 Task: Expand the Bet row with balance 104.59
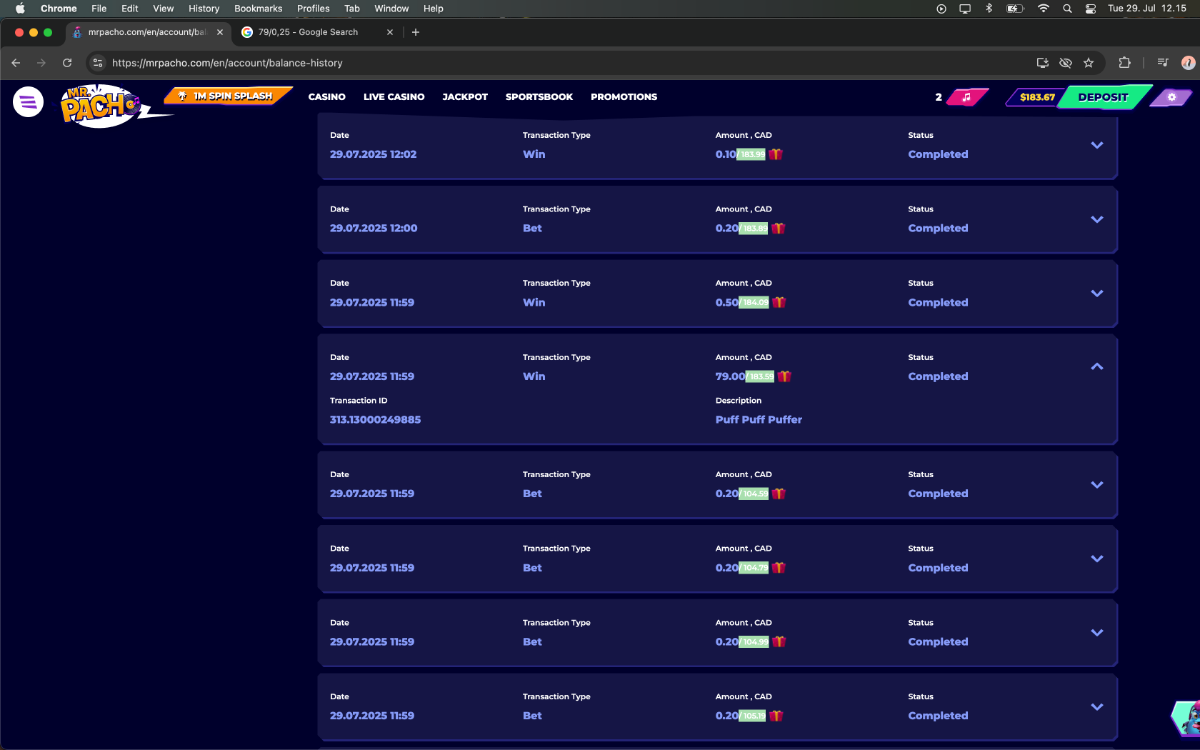1097,484
